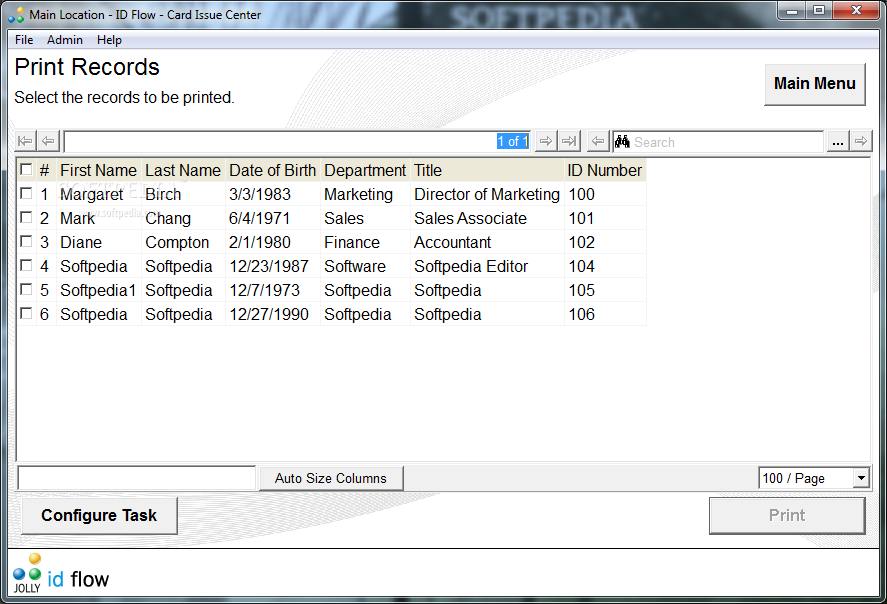Viewport: 887px width, 604px height.
Task: Click the Jolly id flow logo
Action: pos(61,574)
